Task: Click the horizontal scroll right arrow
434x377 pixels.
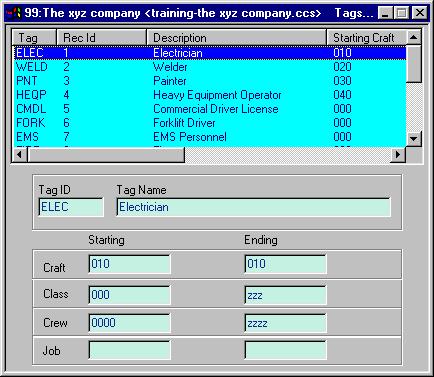Action: (x=398, y=155)
